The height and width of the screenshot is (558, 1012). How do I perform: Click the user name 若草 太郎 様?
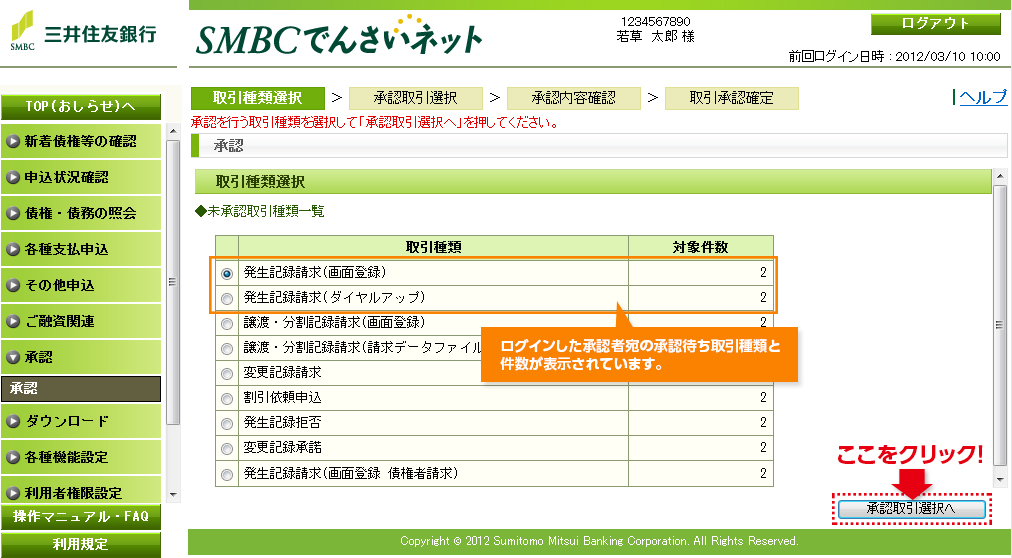coord(655,37)
